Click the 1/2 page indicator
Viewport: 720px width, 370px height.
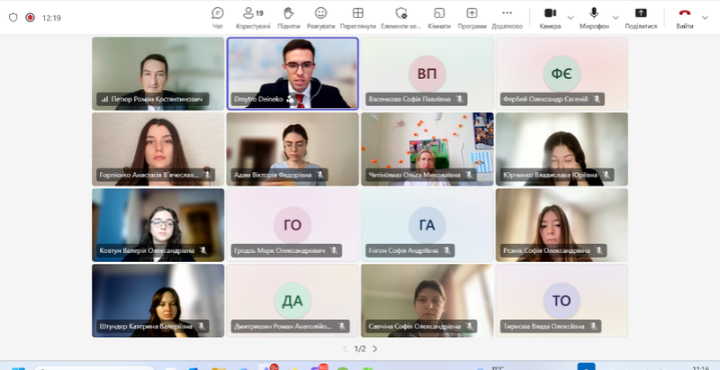pyautogui.click(x=360, y=349)
